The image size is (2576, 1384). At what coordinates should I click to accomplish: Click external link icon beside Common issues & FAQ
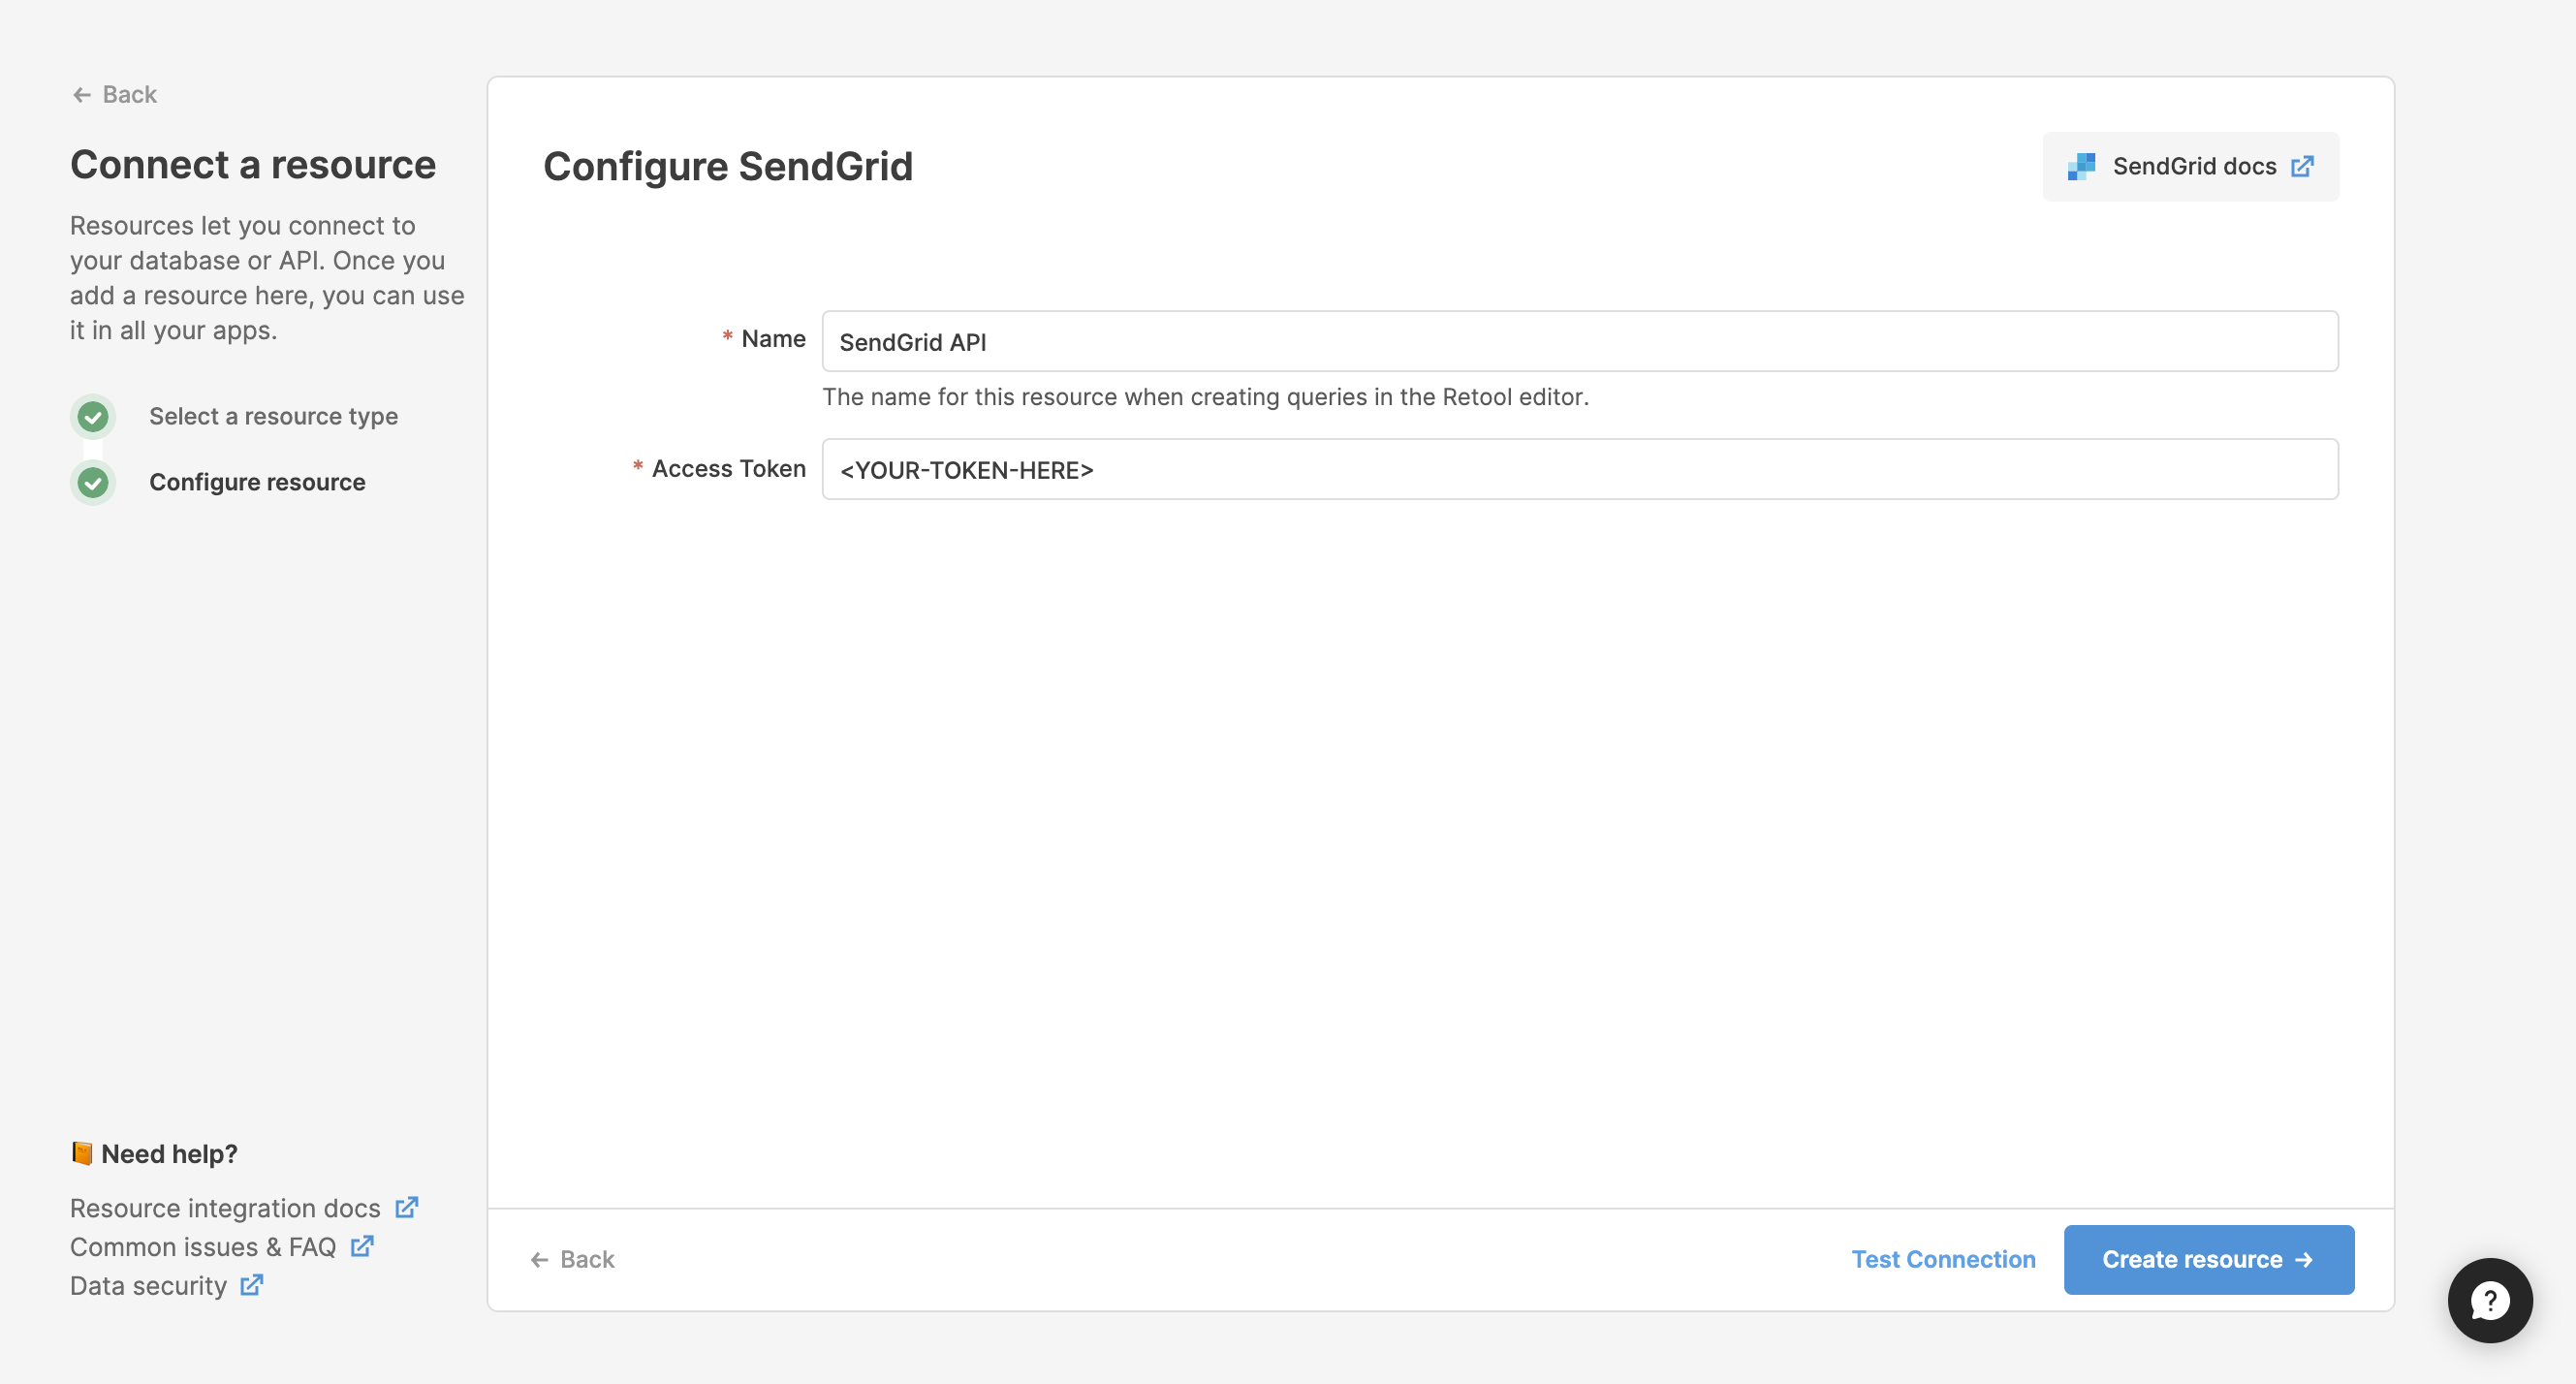(362, 1246)
